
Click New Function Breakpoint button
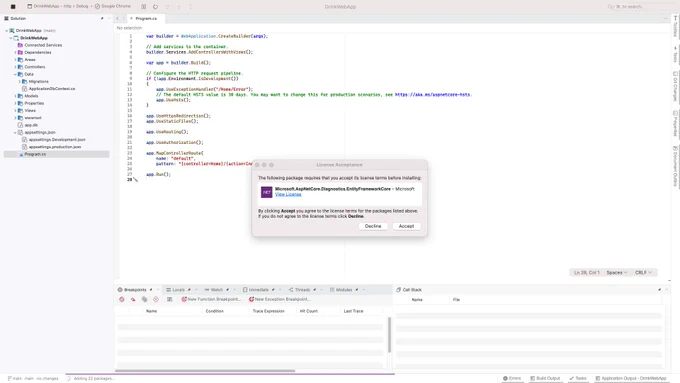click(211, 299)
